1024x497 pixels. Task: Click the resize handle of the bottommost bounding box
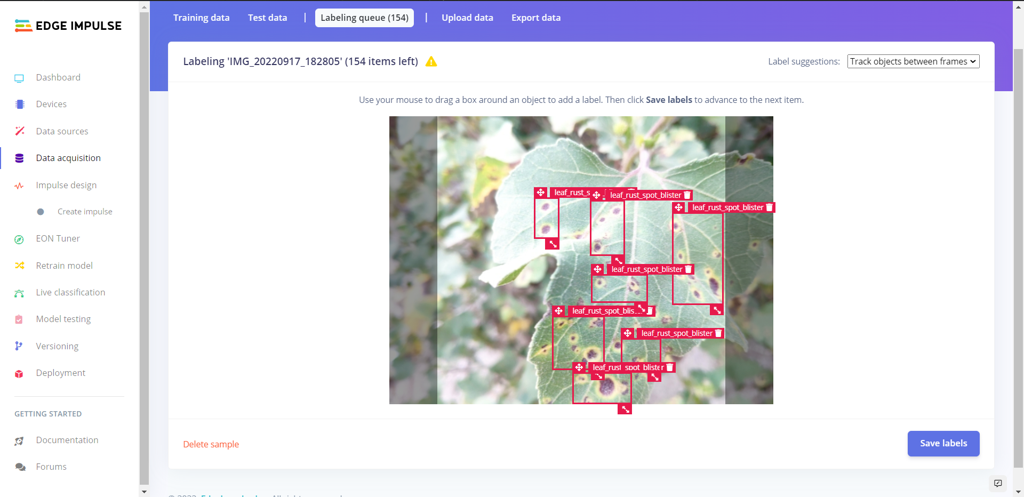(625, 408)
